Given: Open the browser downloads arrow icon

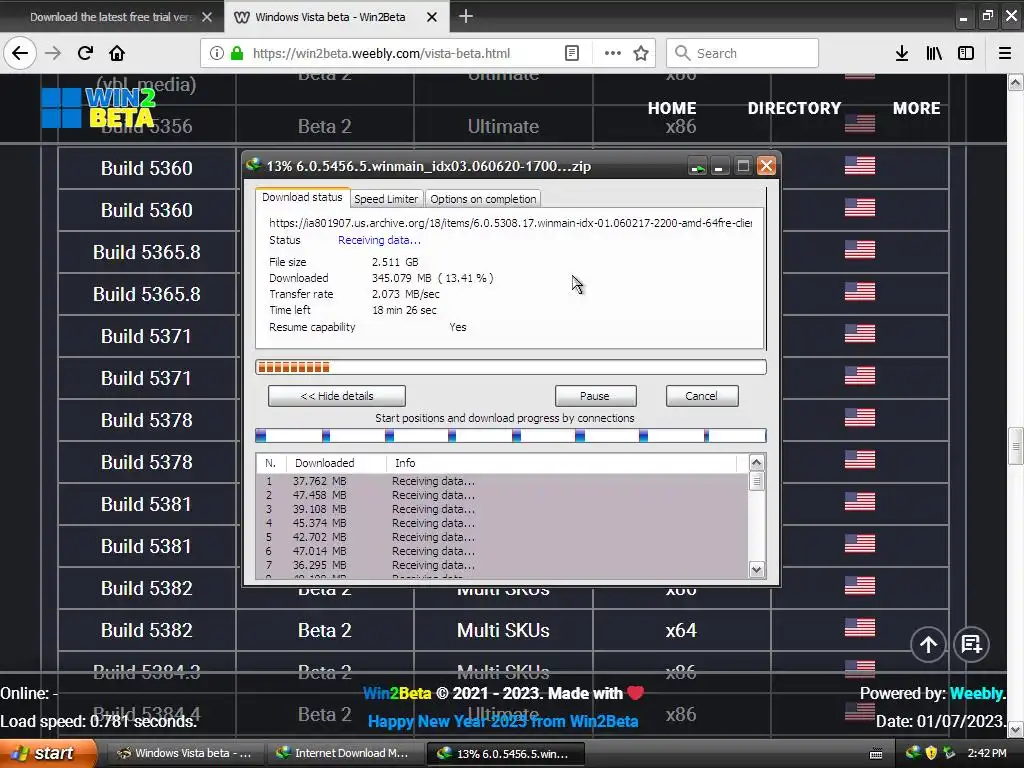Looking at the screenshot, I should [902, 53].
